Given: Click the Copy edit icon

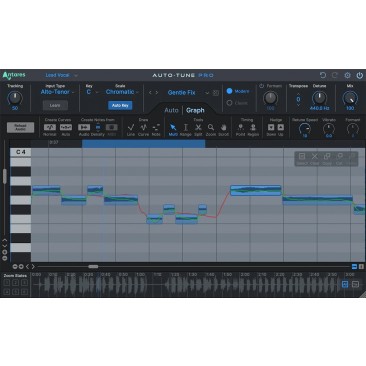Looking at the screenshot, I should [x=327, y=156].
